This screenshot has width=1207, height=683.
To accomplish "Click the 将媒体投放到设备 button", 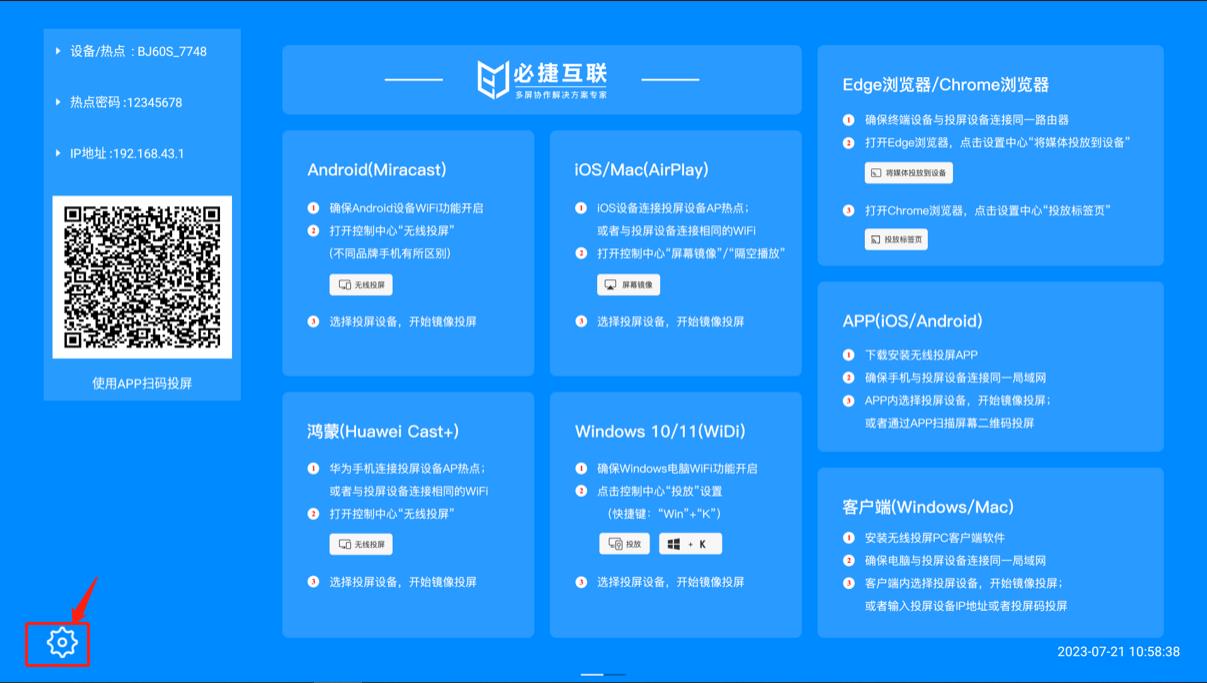I will point(908,173).
